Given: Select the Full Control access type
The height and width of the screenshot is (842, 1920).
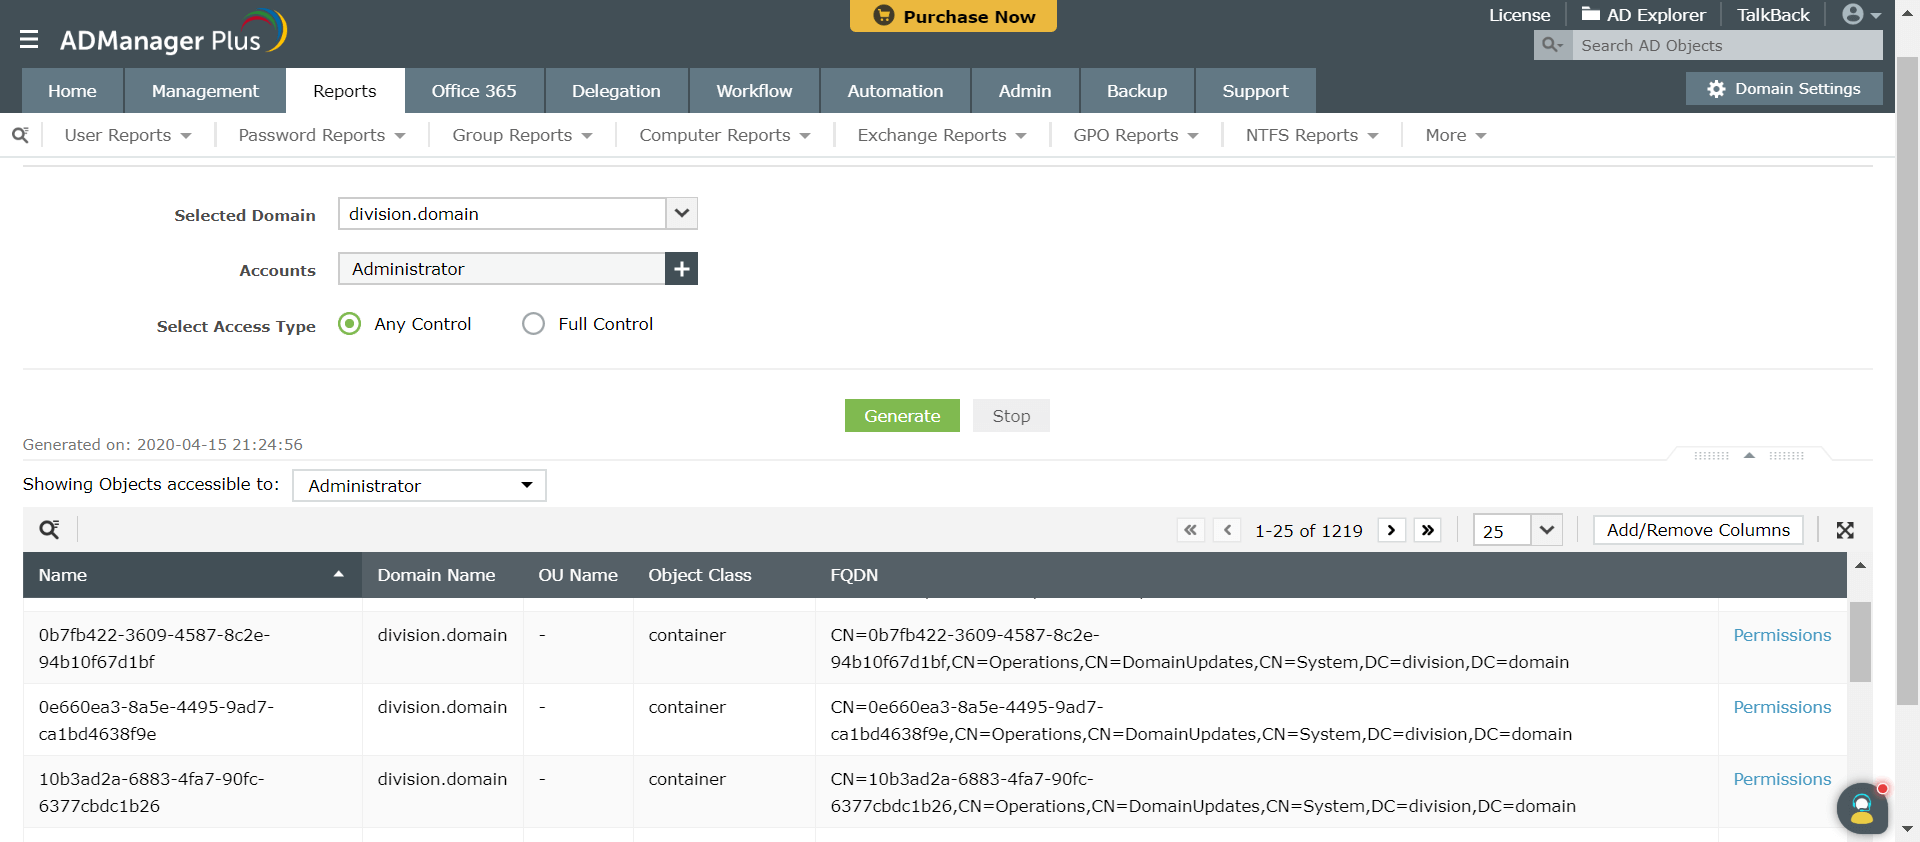Looking at the screenshot, I should tap(533, 324).
